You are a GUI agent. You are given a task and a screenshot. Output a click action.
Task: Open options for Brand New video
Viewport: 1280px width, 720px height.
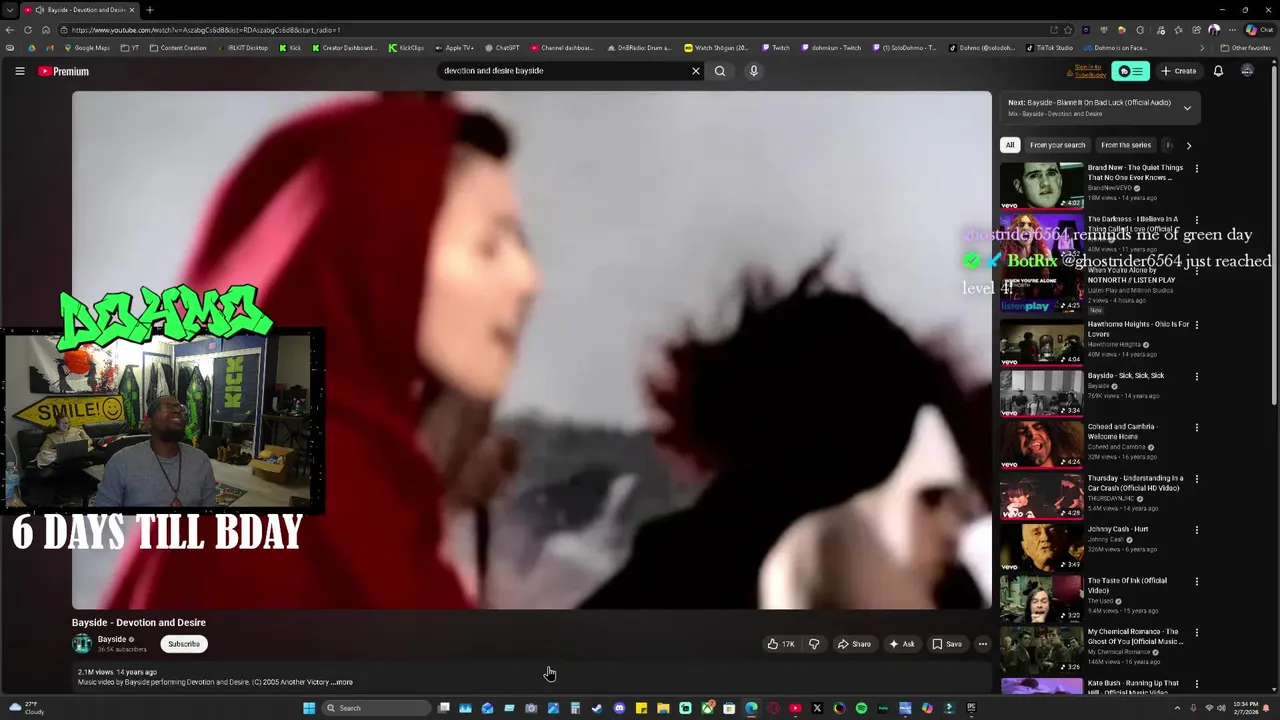(x=1197, y=169)
